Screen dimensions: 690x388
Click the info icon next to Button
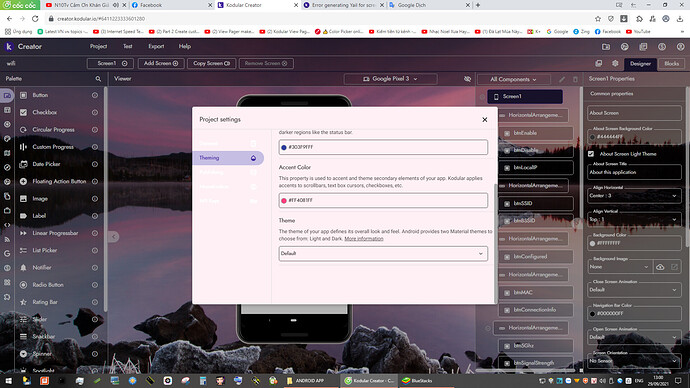coord(95,95)
